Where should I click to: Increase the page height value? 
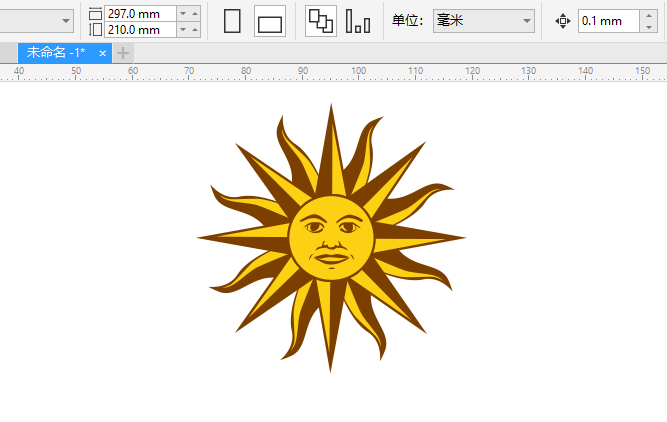[x=195, y=30]
